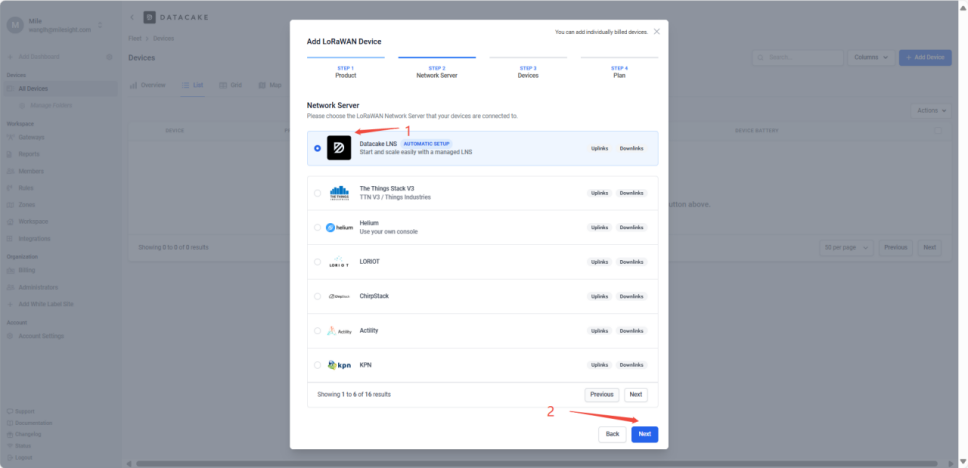Switch to Grid view tab
The width and height of the screenshot is (968, 468).
pos(231,85)
